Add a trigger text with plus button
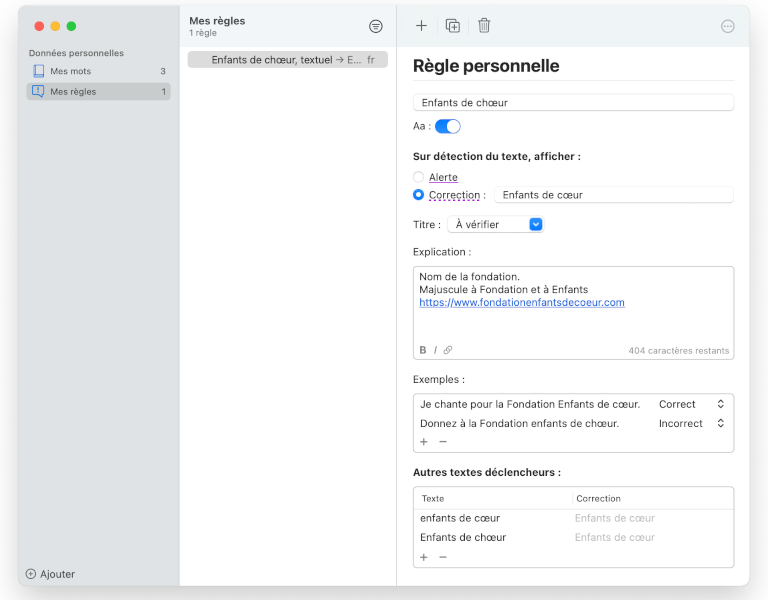 [424, 557]
